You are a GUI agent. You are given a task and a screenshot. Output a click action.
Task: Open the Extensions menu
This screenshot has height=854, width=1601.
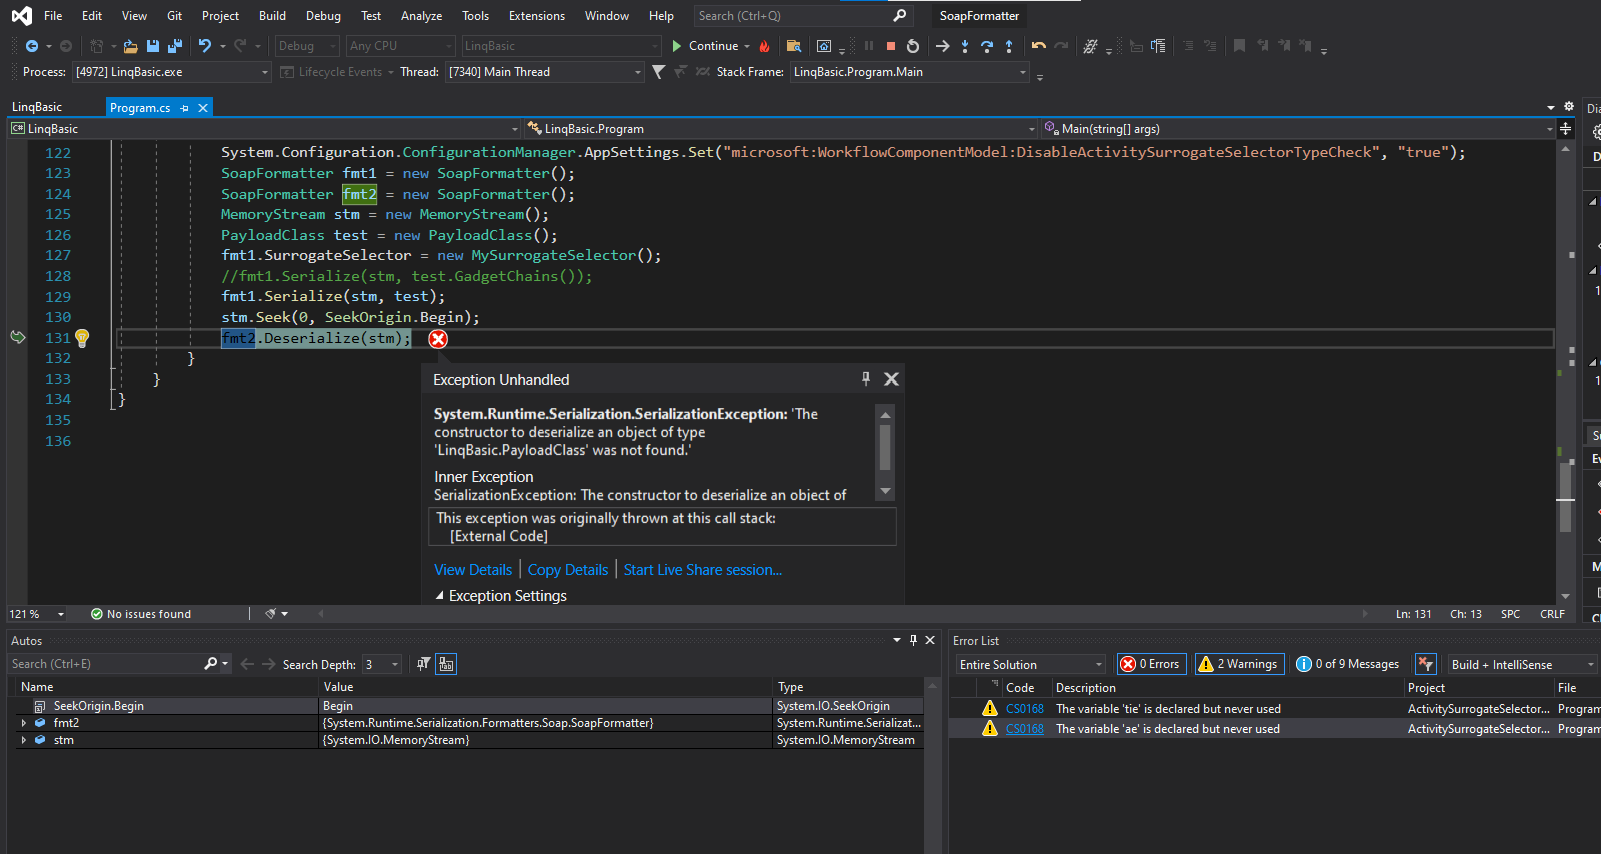coord(537,16)
